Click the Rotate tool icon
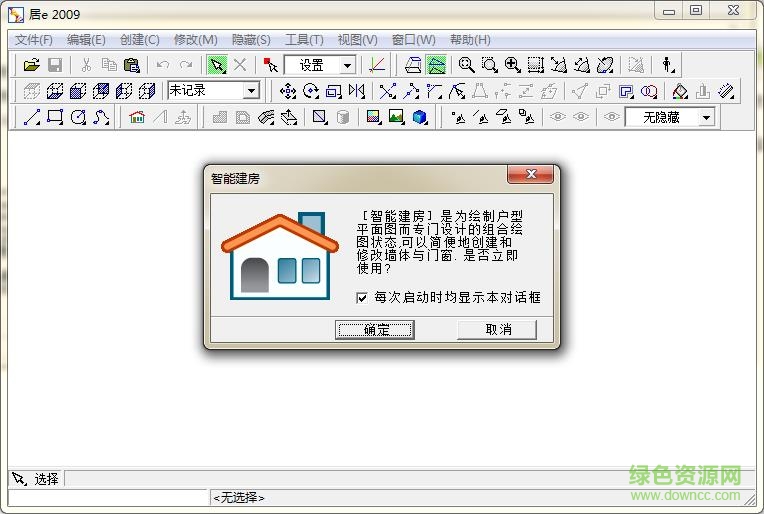Screen dimensions: 764x514 (311, 91)
